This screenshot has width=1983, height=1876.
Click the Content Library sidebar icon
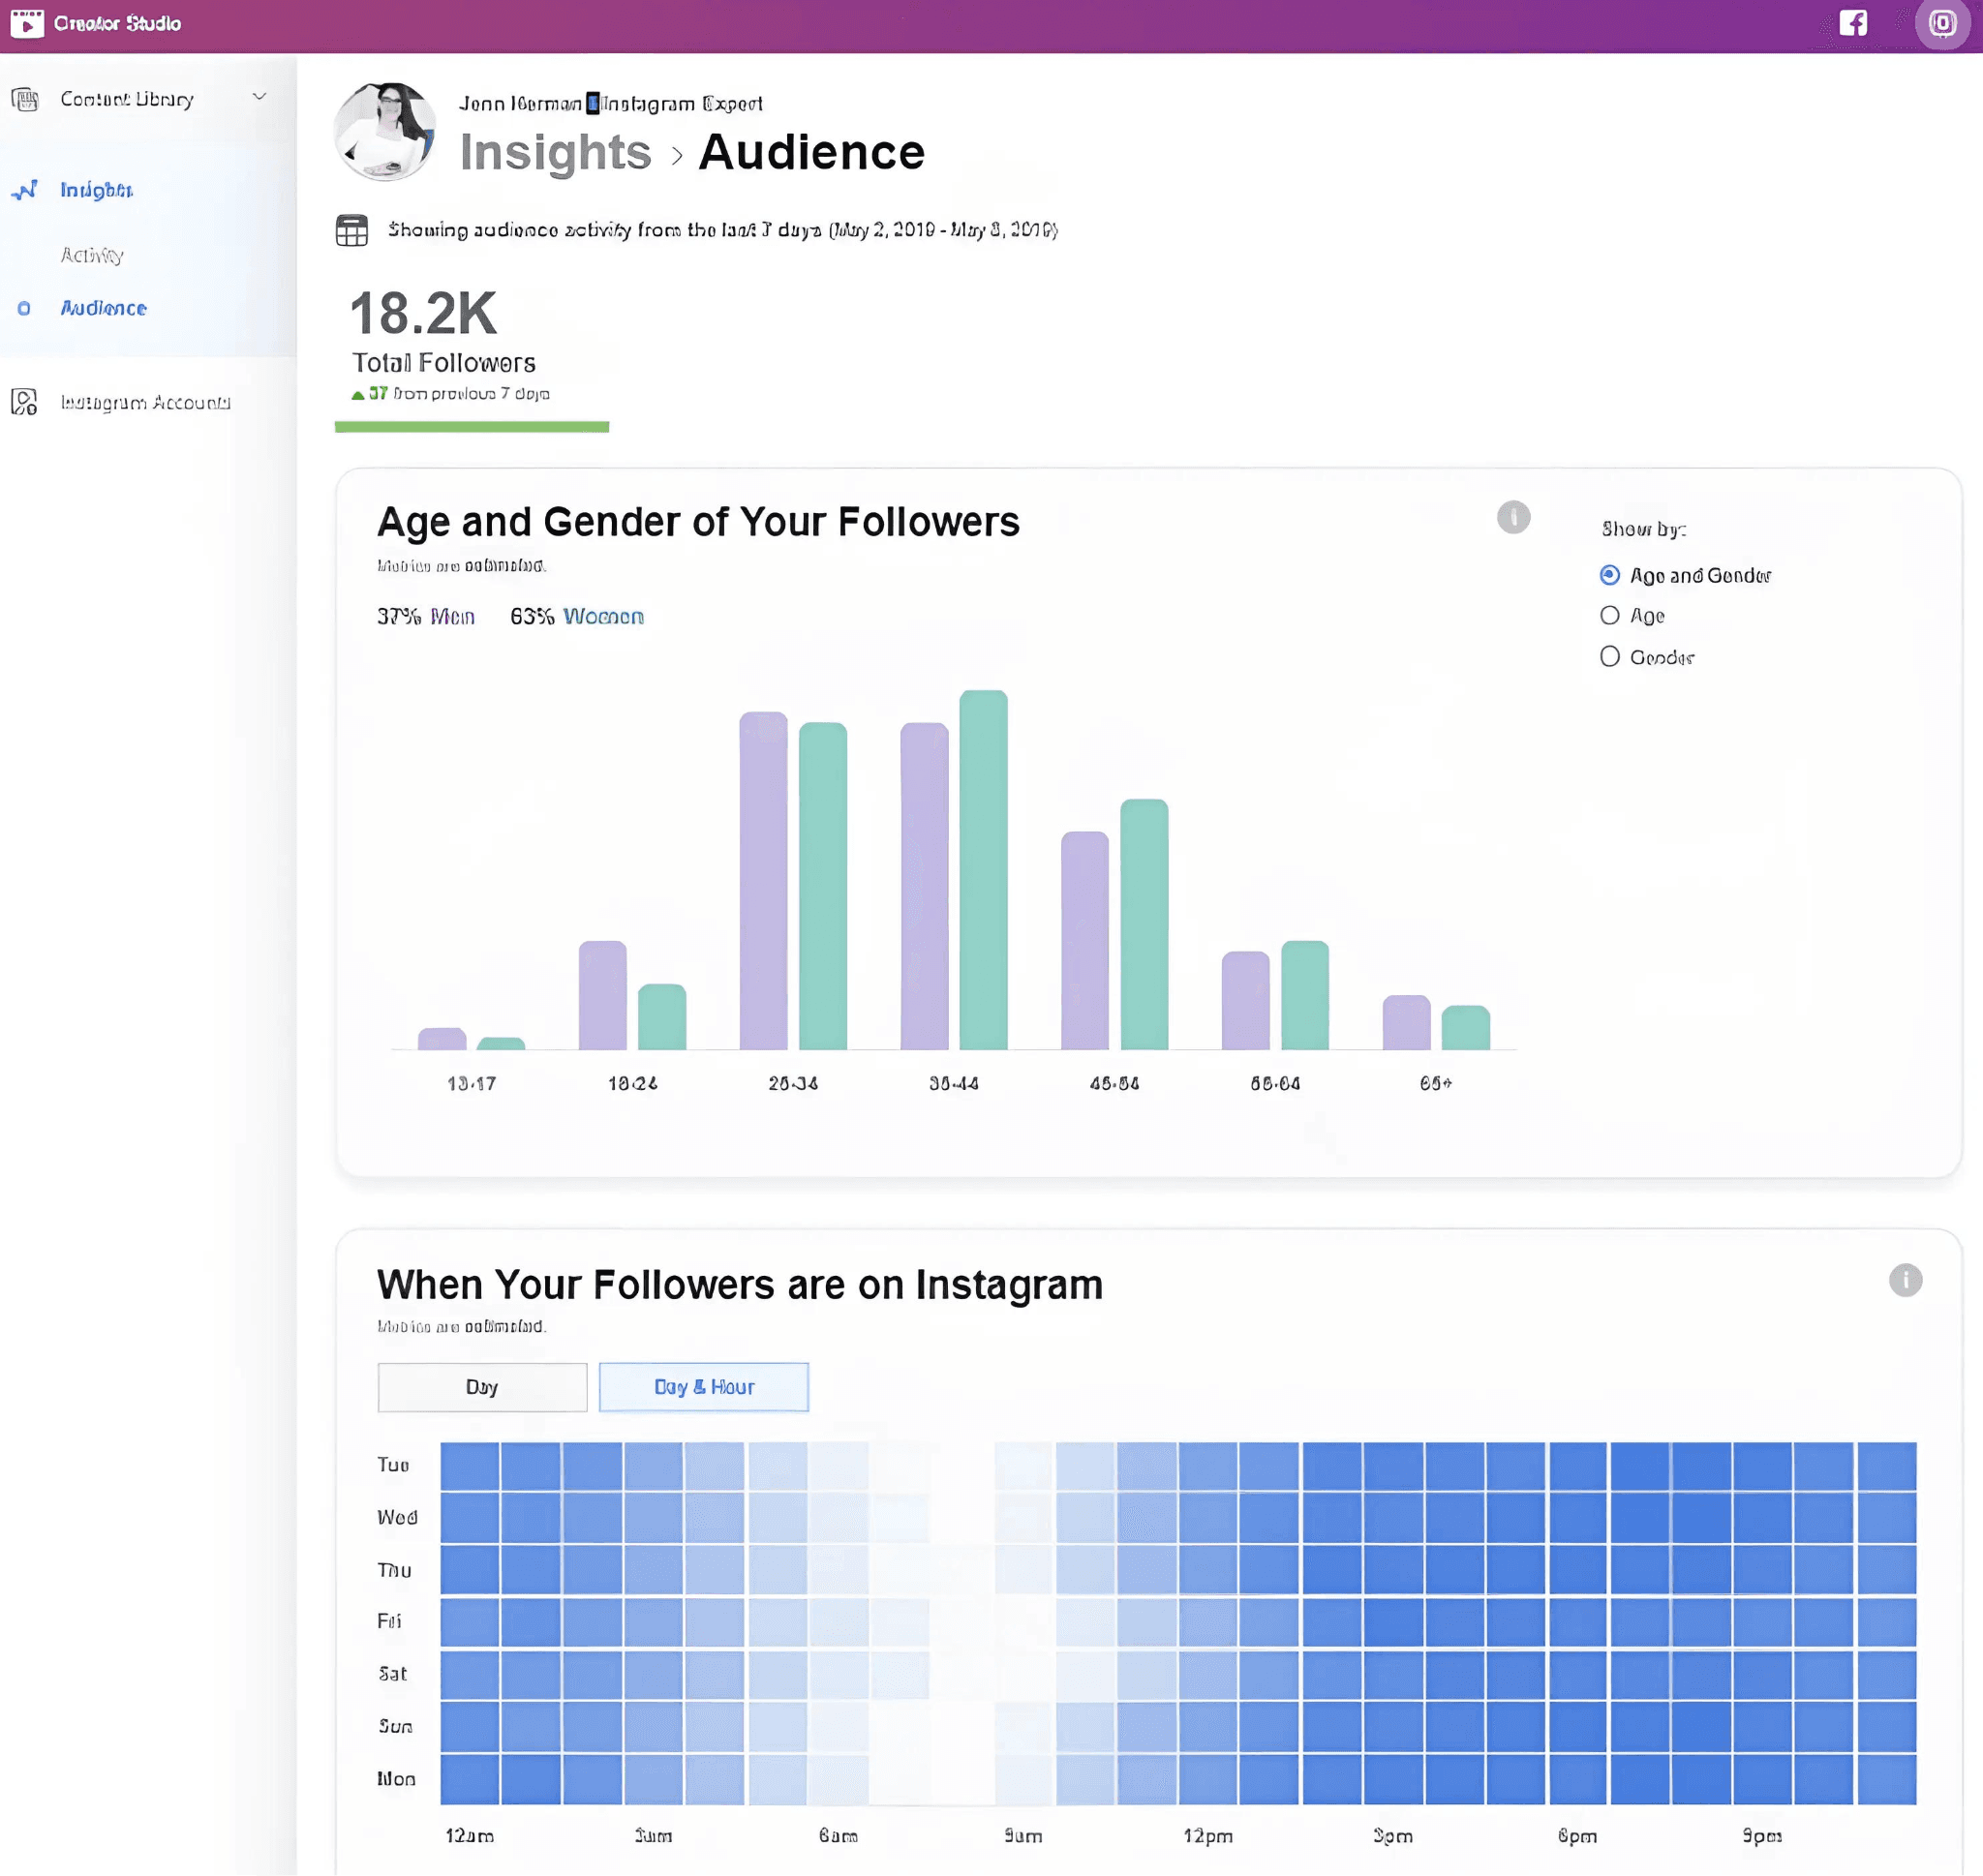pos(25,99)
